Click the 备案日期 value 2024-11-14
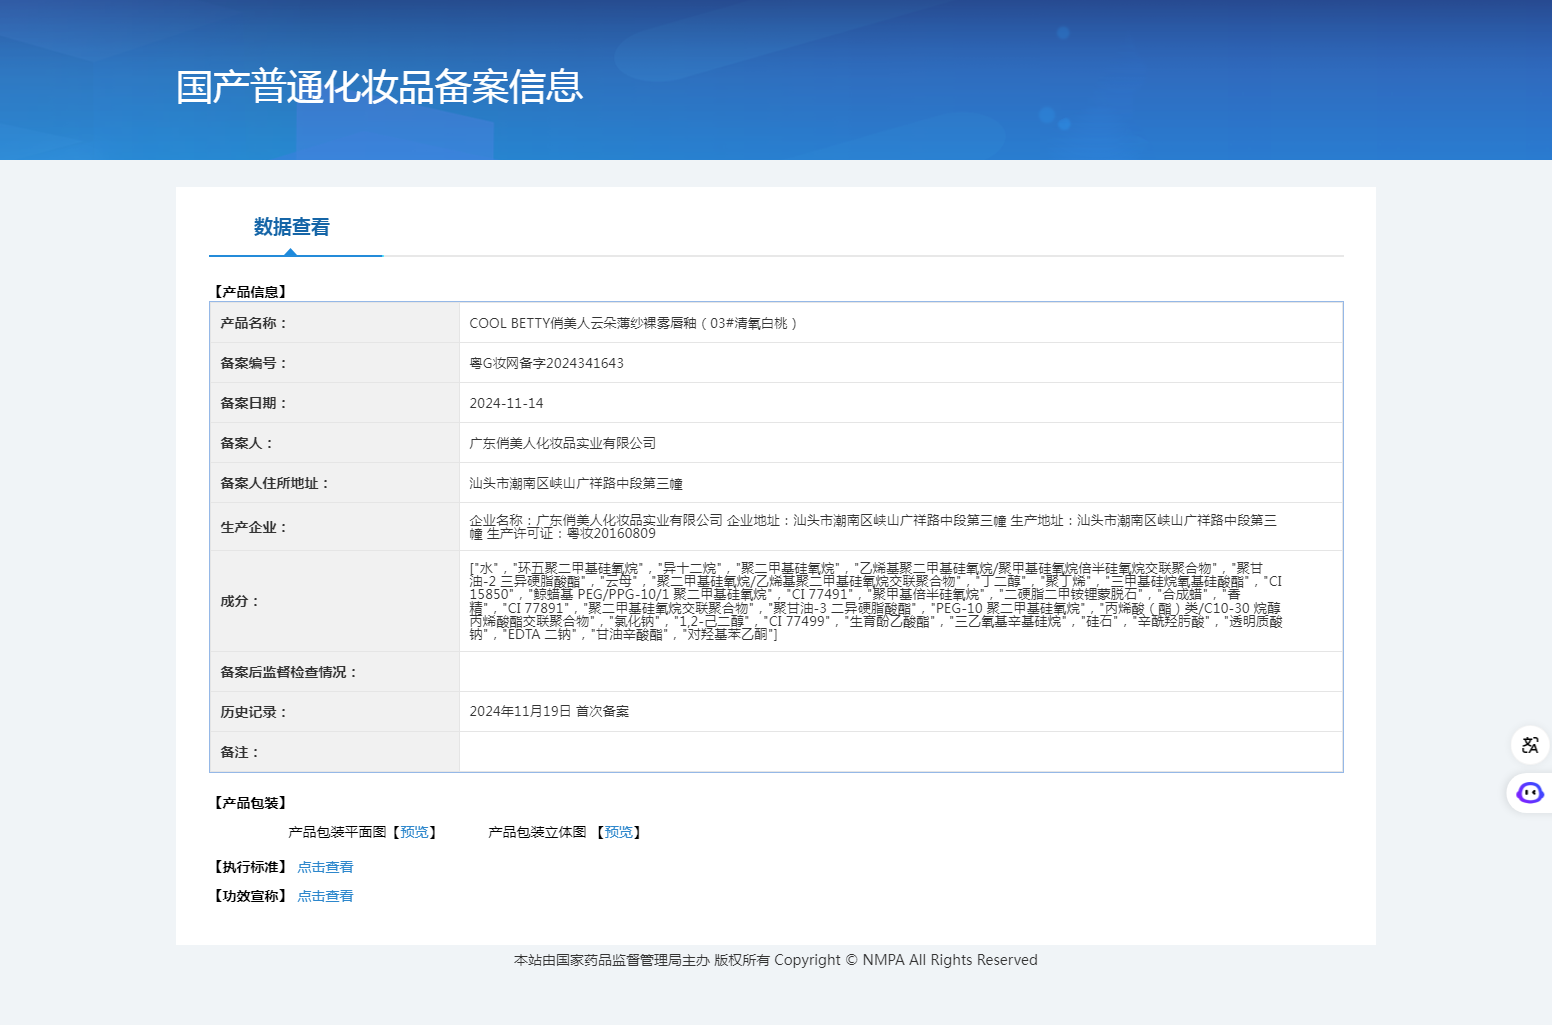The image size is (1552, 1025). (506, 403)
